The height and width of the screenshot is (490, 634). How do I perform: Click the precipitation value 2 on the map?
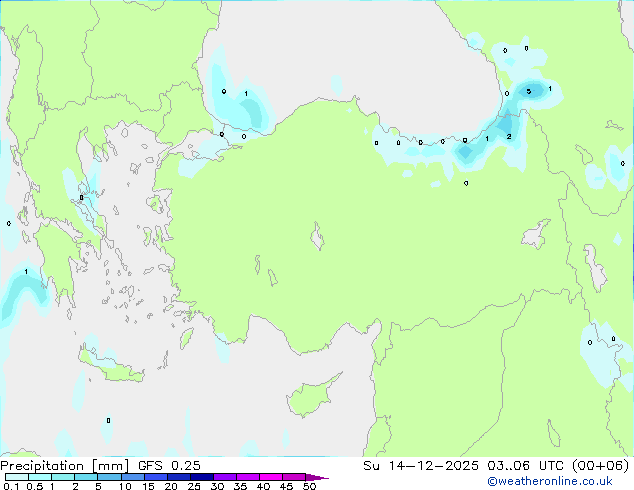pyautogui.click(x=509, y=136)
